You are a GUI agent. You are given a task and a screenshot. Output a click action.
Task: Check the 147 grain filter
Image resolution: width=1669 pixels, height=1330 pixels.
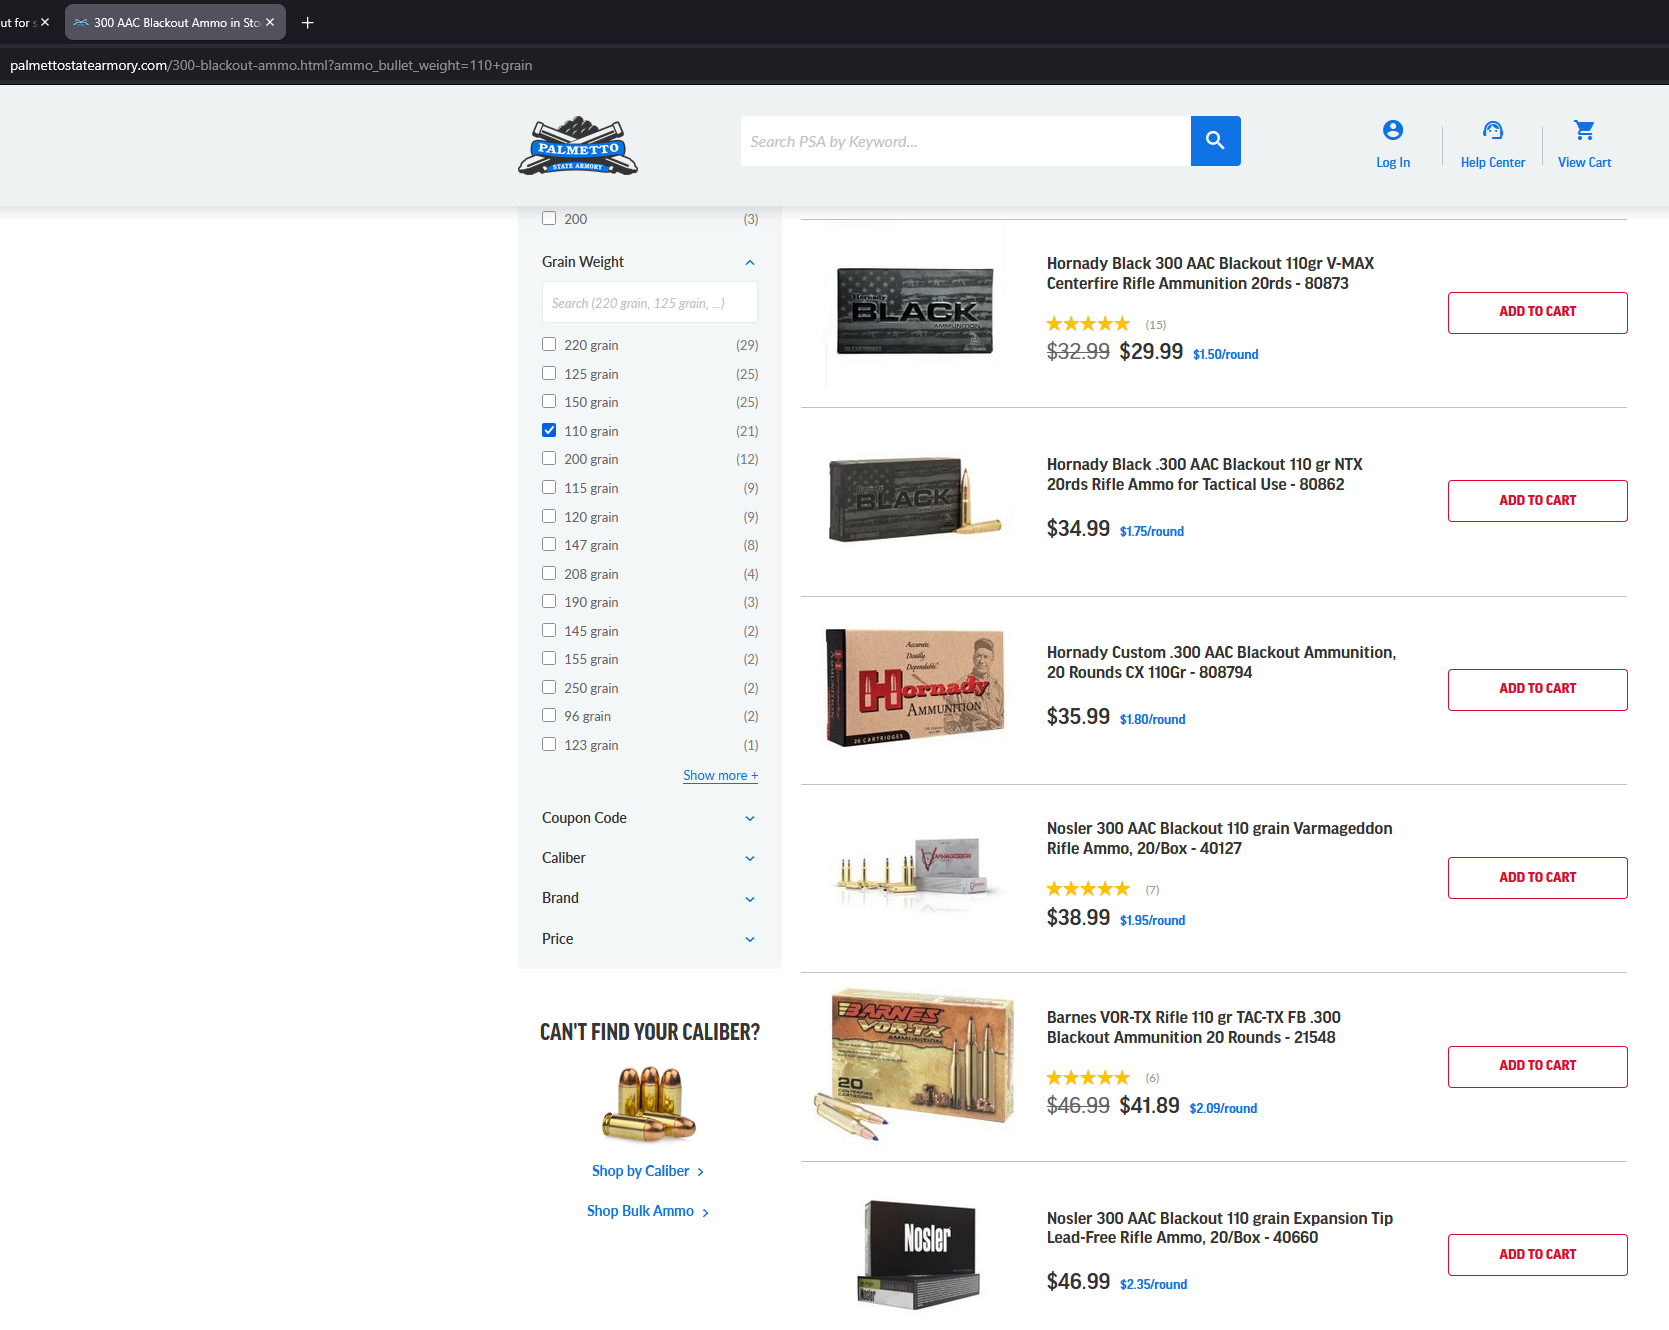(x=549, y=545)
